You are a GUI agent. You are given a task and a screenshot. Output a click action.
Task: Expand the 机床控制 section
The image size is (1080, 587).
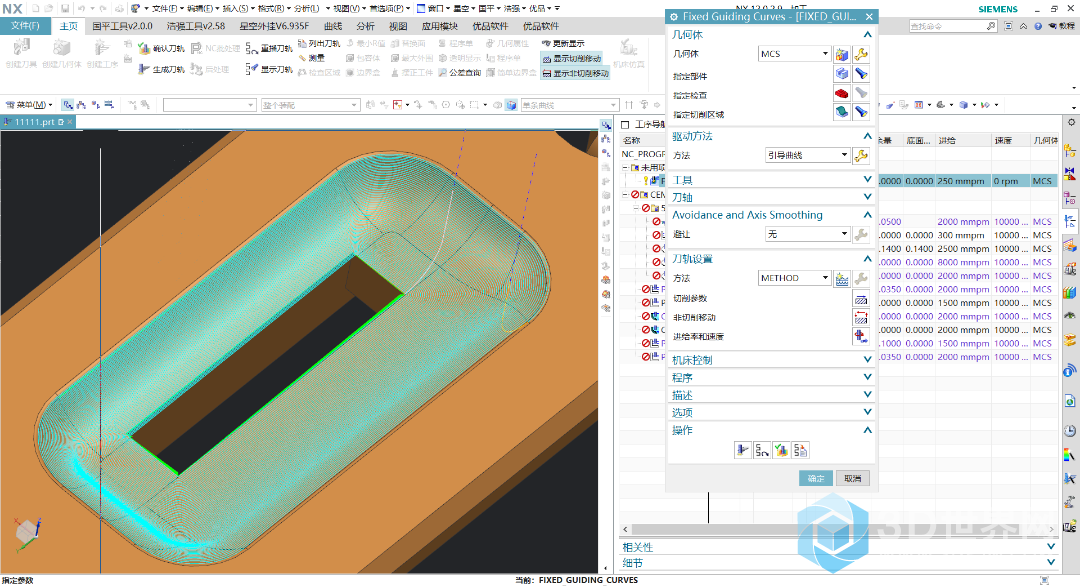pyautogui.click(x=771, y=360)
